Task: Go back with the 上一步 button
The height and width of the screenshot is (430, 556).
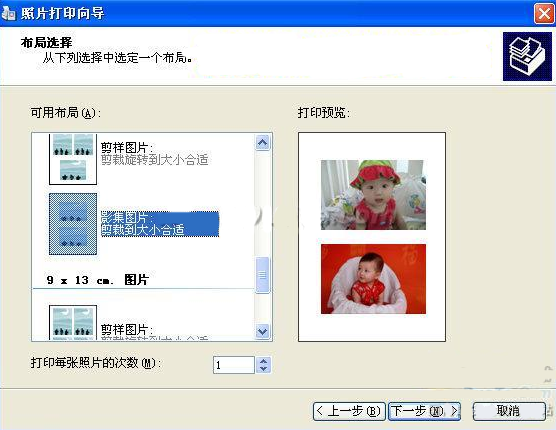Action: click(x=349, y=411)
